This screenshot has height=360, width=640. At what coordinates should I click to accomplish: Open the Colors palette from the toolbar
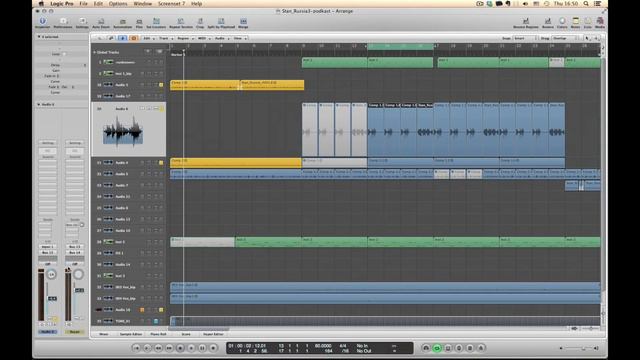tap(562, 22)
